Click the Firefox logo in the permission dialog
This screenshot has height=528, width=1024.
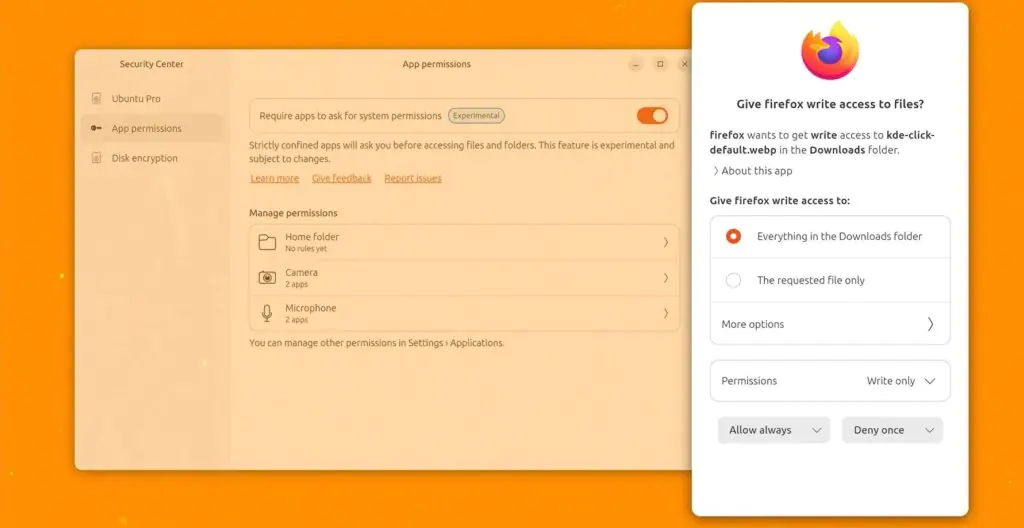pos(829,50)
